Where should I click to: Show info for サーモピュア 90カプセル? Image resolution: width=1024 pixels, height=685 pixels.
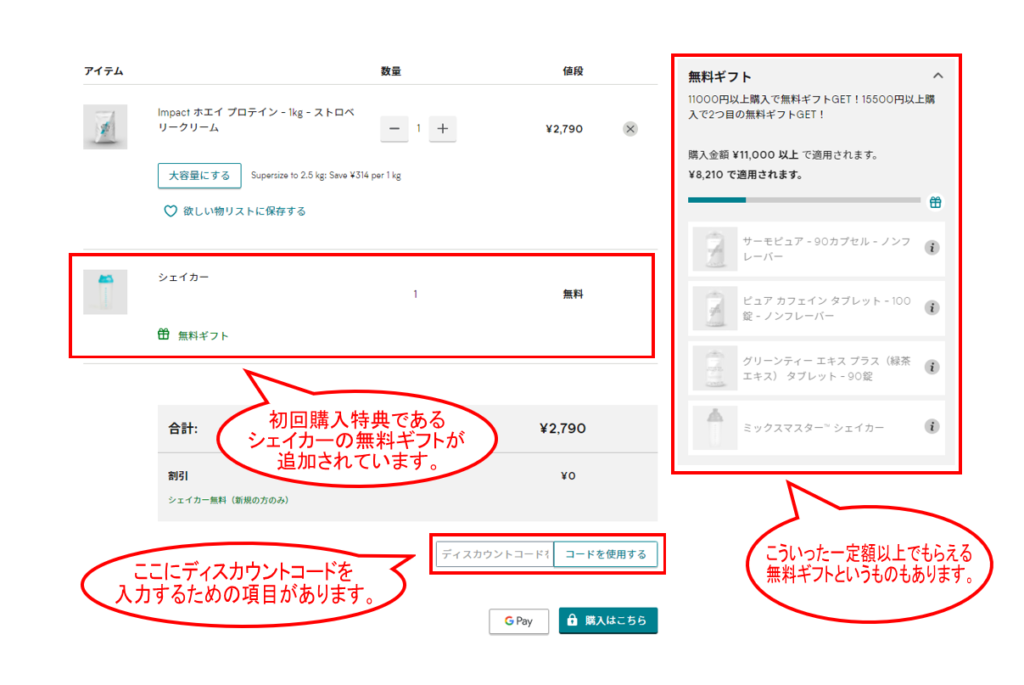tap(932, 247)
